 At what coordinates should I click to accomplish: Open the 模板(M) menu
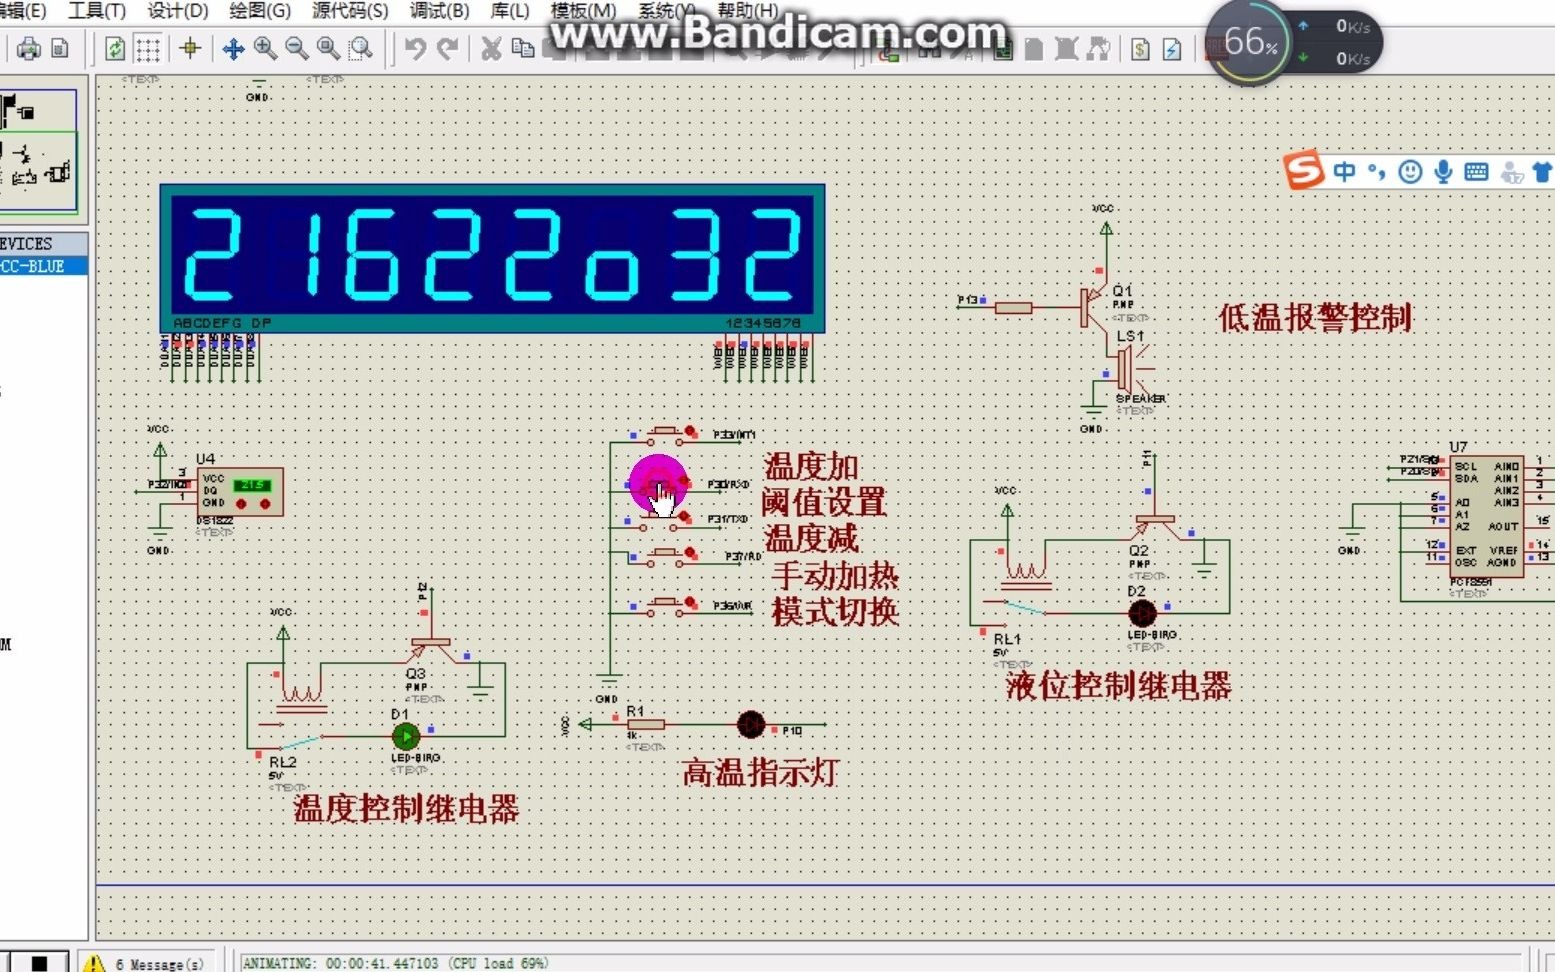[x=583, y=11]
